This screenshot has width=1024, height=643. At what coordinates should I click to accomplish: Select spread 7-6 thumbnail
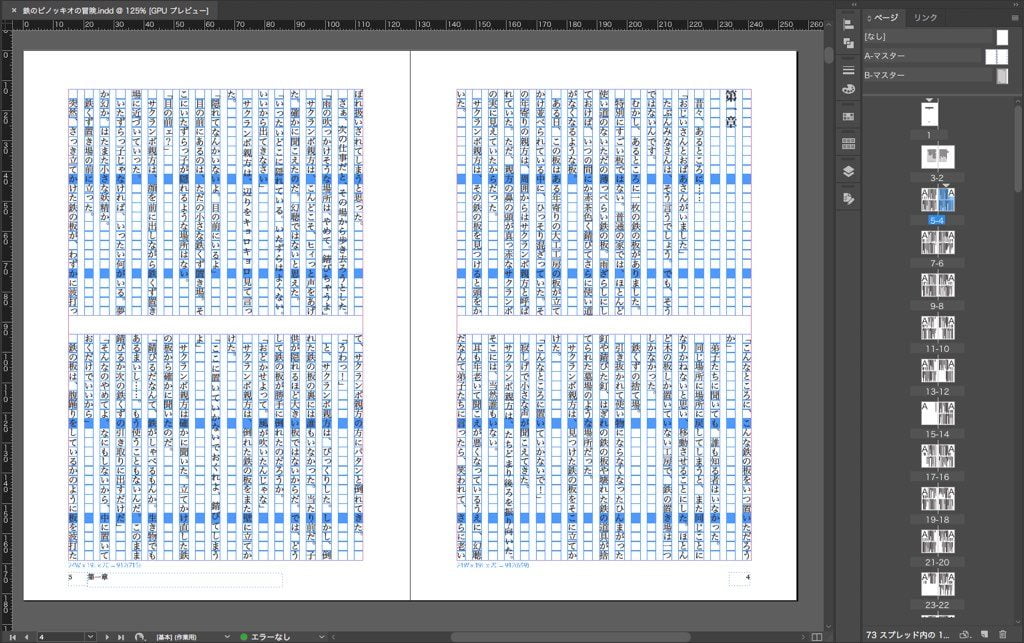point(937,242)
